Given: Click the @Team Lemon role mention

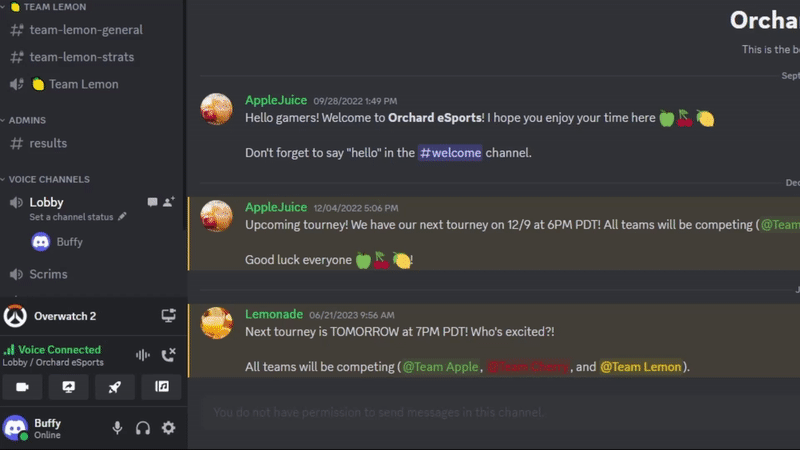Looking at the screenshot, I should [x=641, y=367].
